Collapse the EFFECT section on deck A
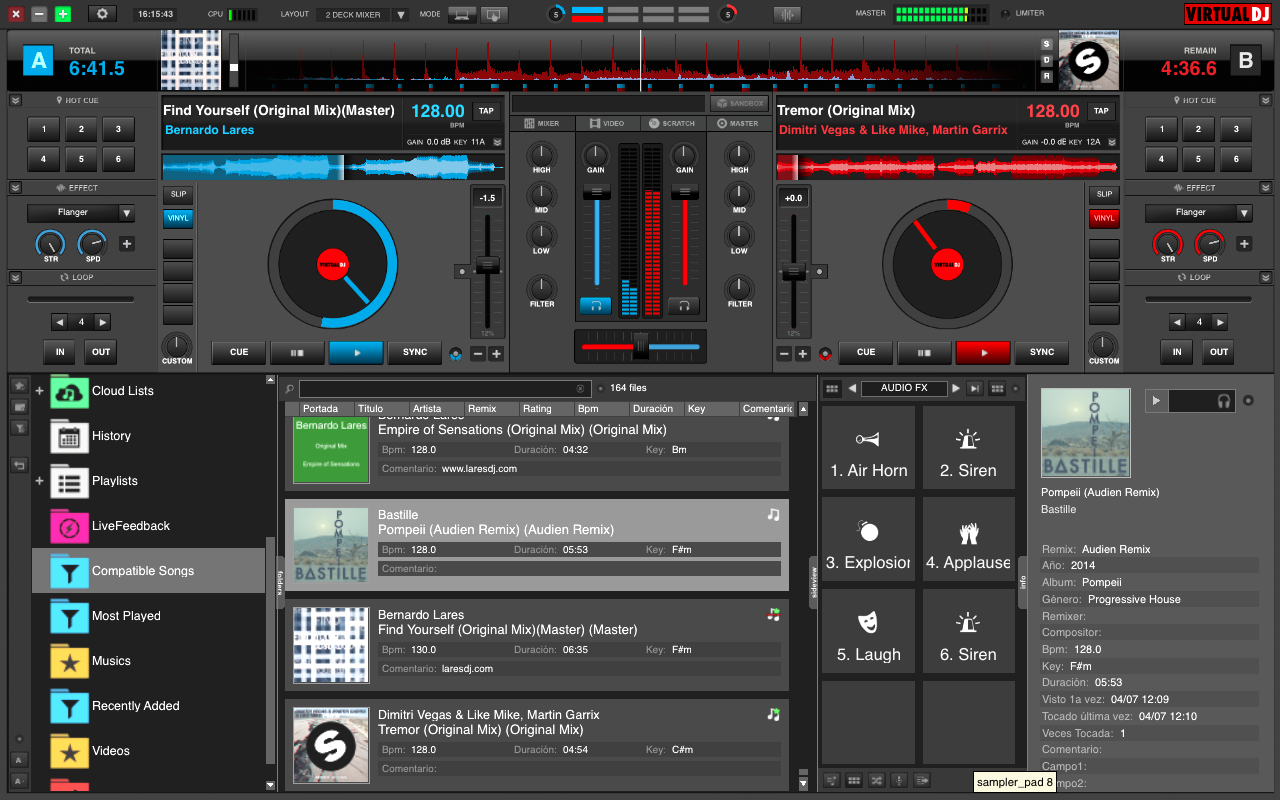The height and width of the screenshot is (800, 1280). 15,188
